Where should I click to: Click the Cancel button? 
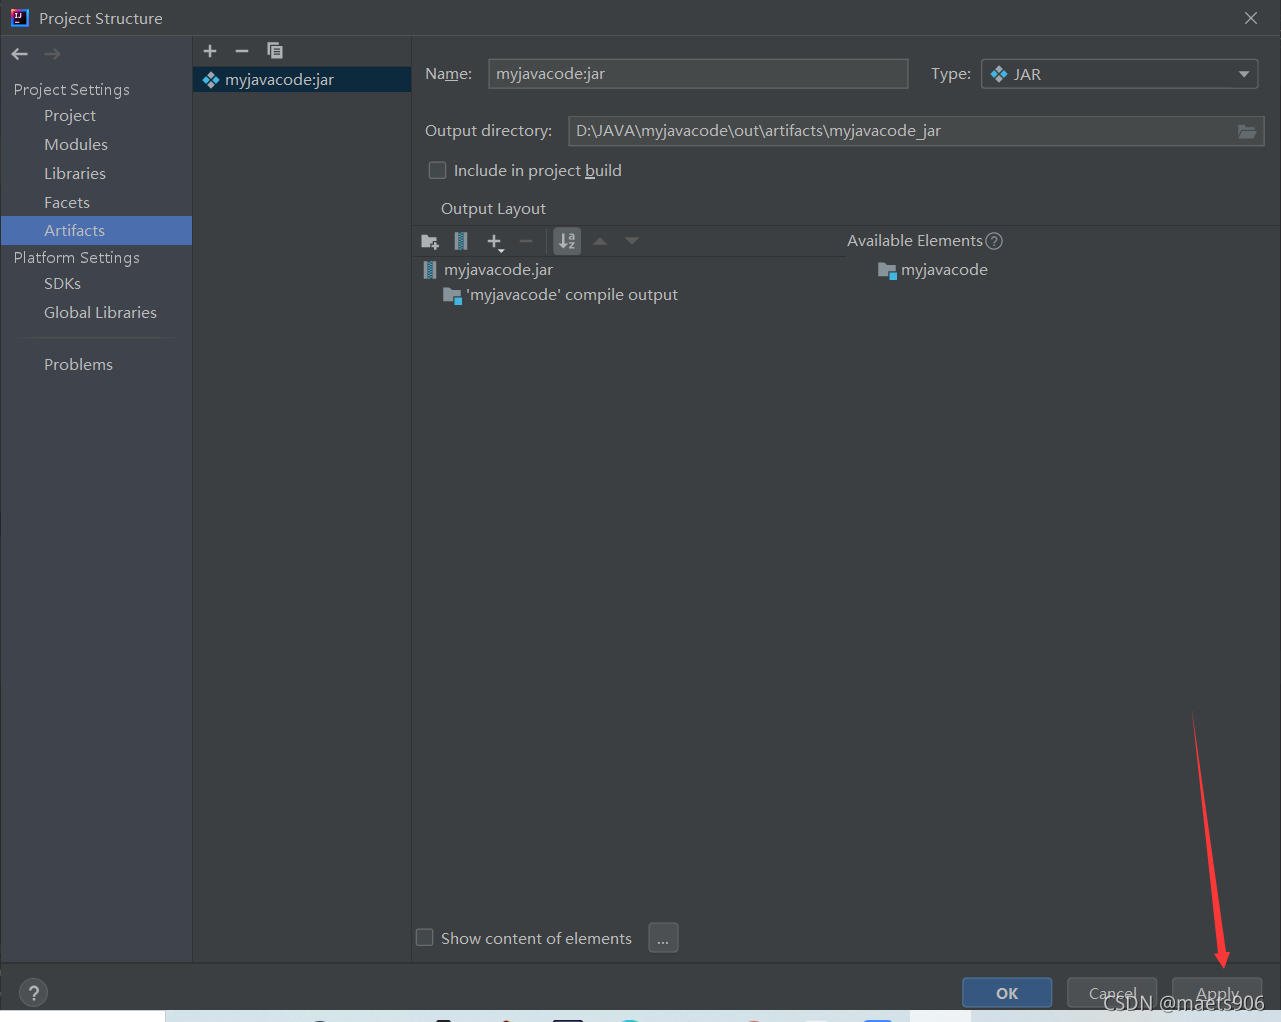tap(1112, 993)
